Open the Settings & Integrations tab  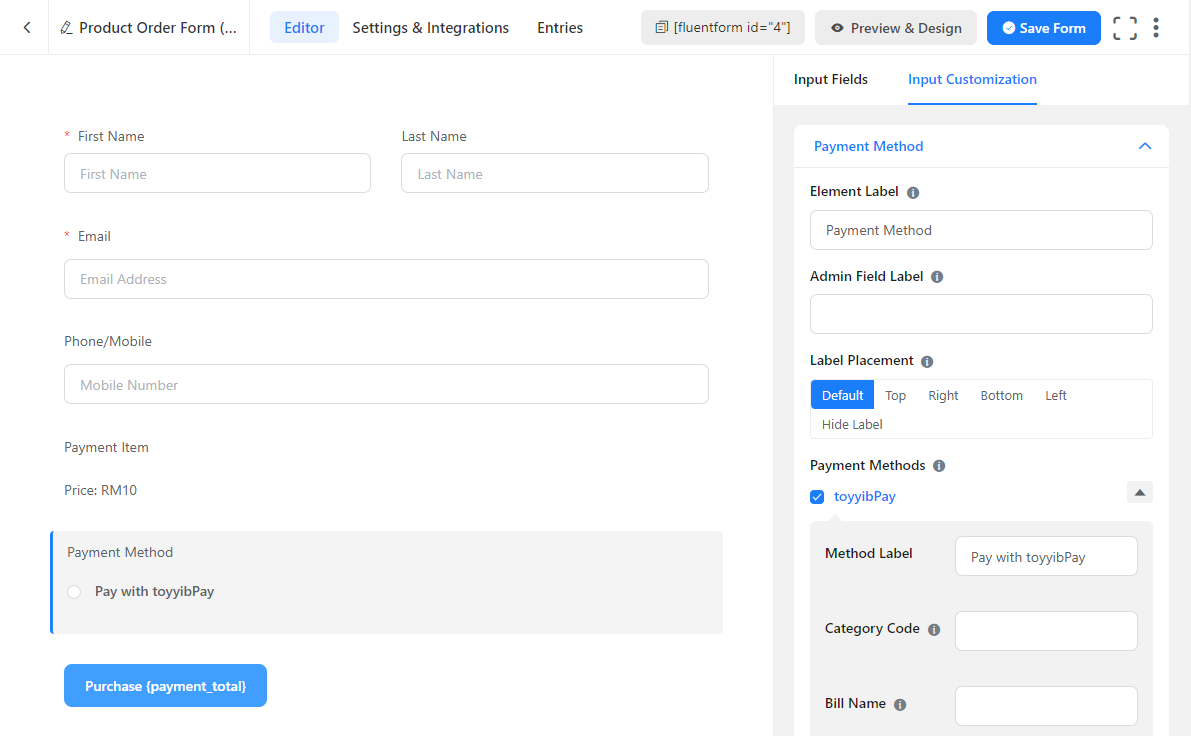coord(430,28)
